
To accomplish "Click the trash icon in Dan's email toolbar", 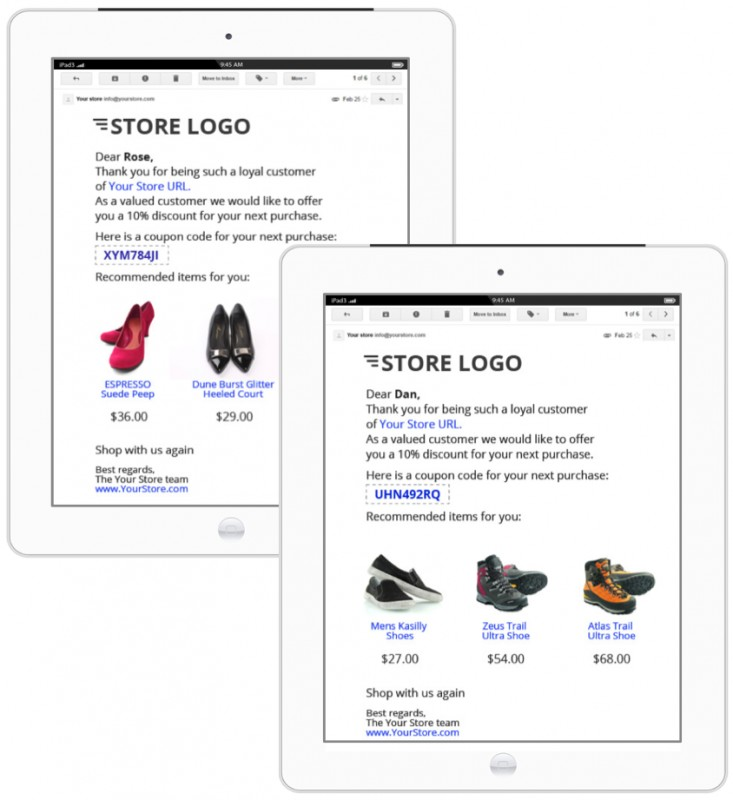I will pyautogui.click(x=447, y=314).
